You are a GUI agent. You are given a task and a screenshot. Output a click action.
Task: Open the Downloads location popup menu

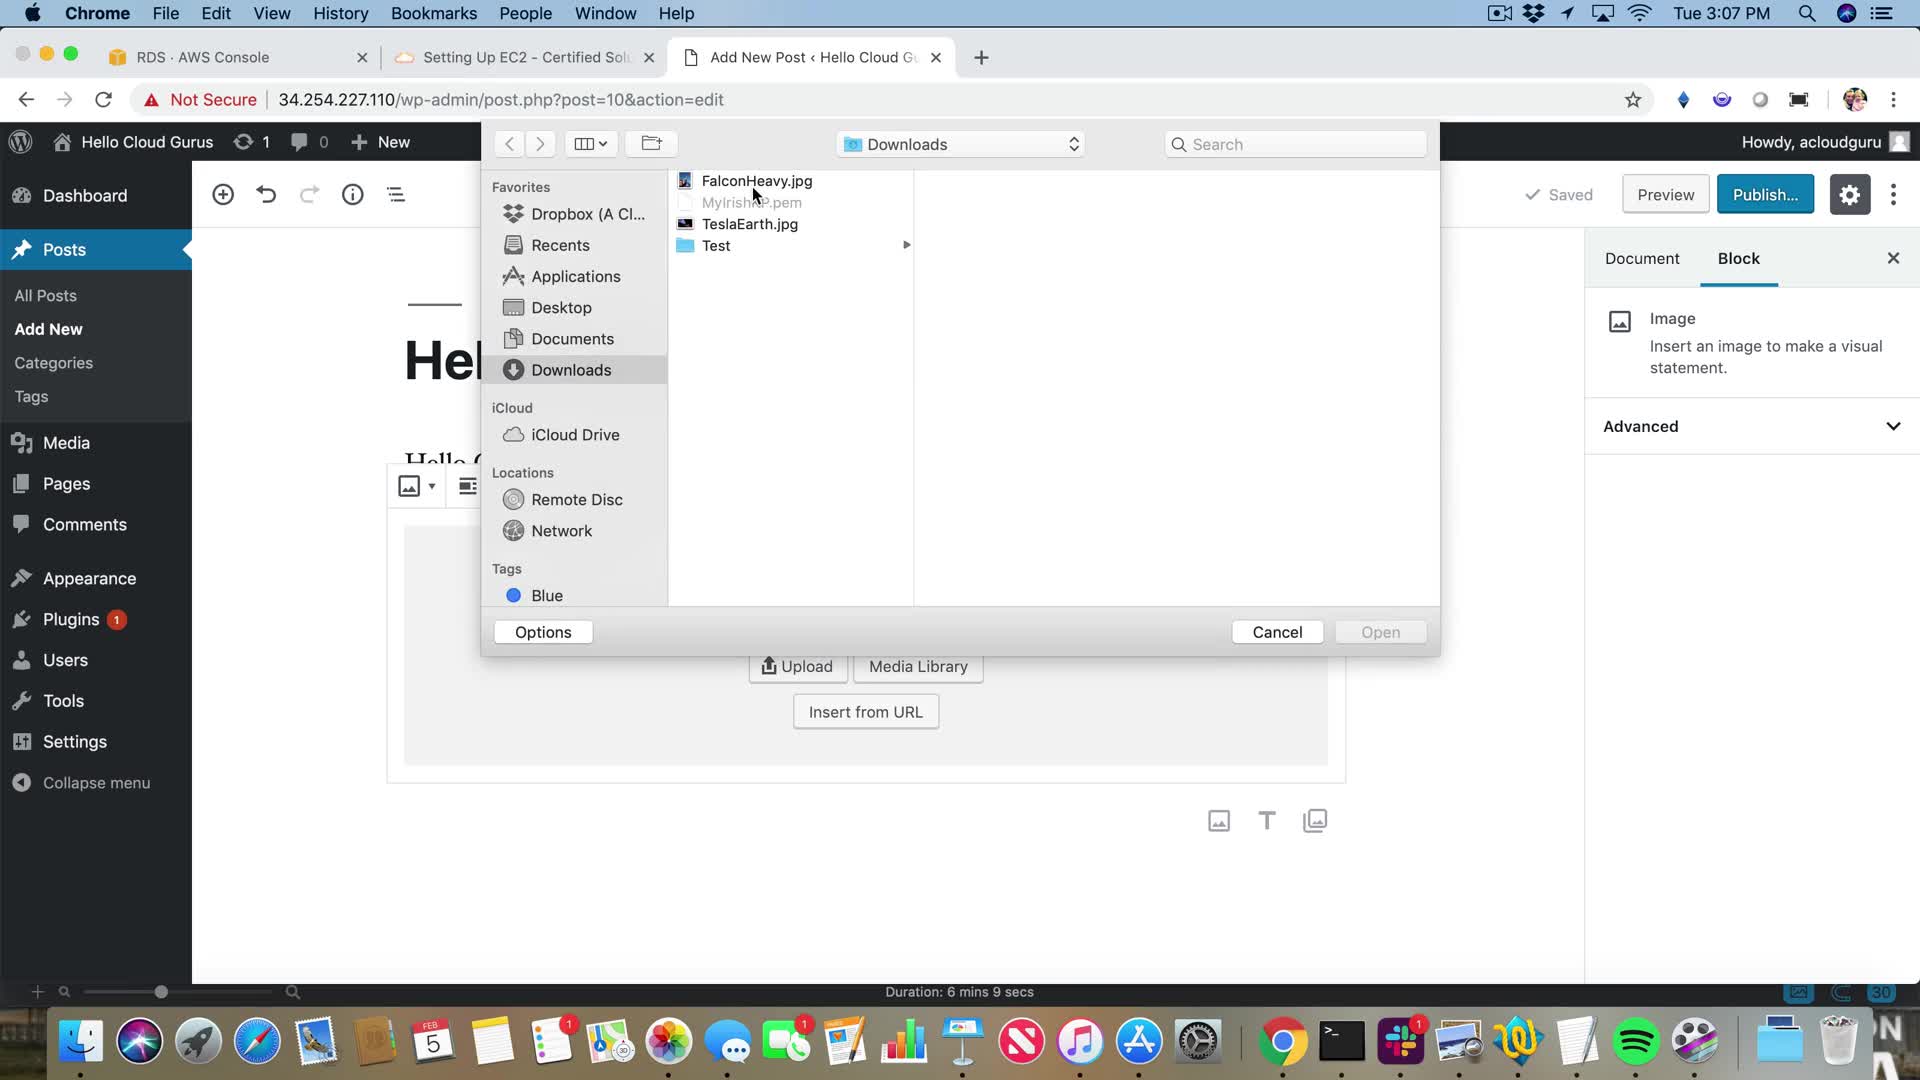(x=961, y=144)
